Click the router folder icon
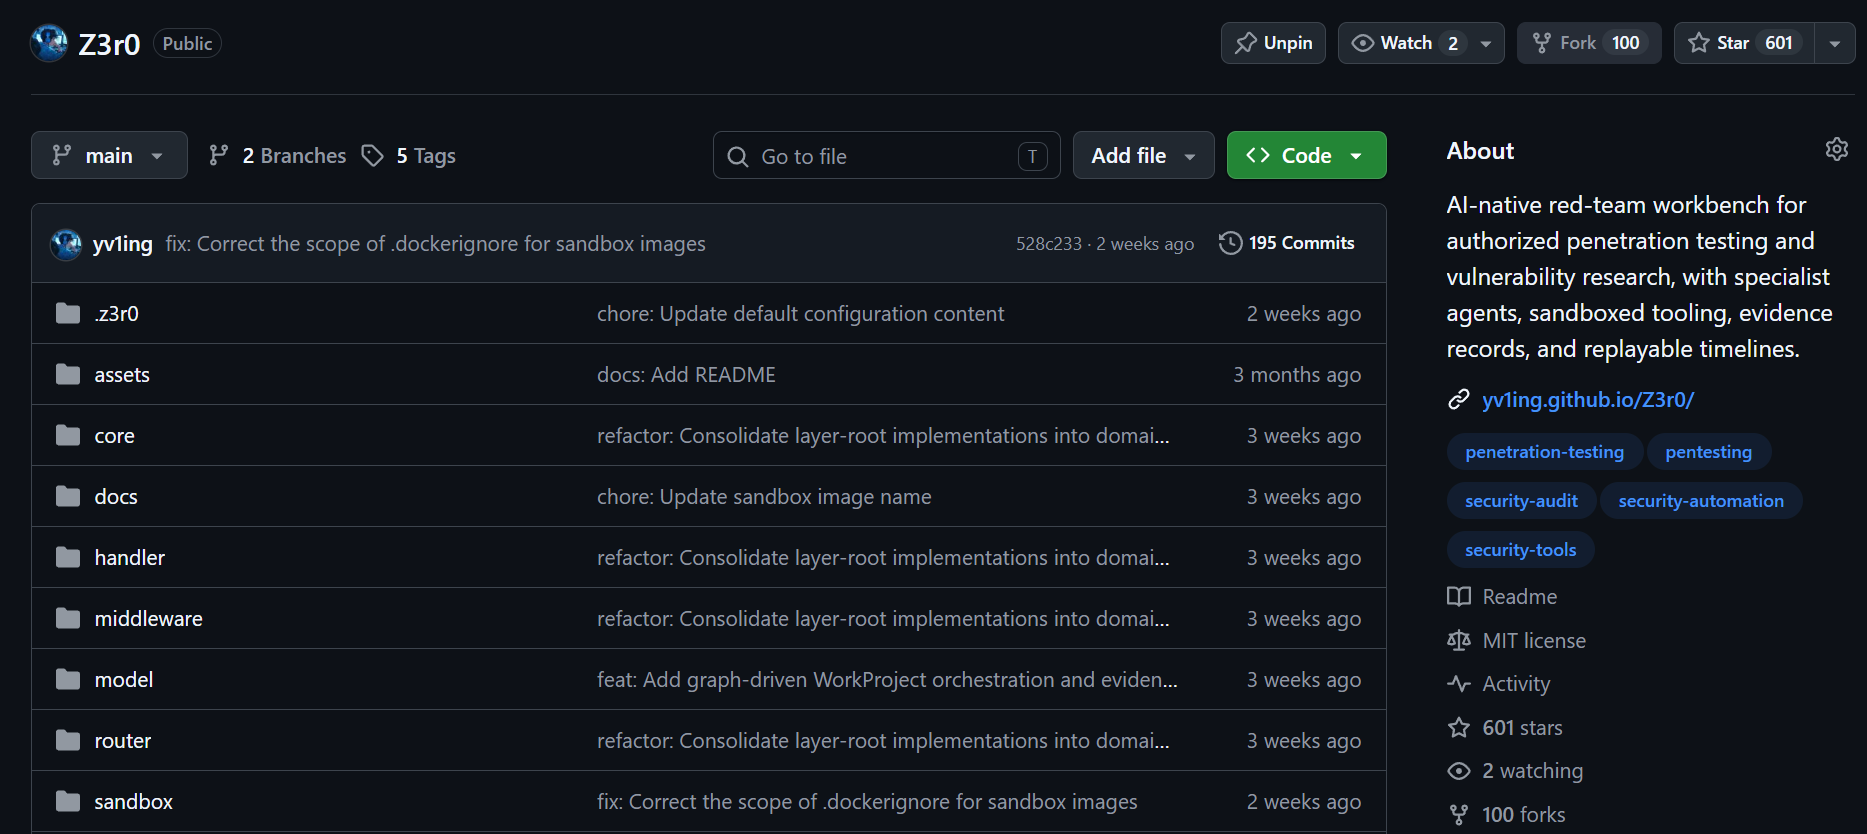The width and height of the screenshot is (1867, 834). point(68,741)
